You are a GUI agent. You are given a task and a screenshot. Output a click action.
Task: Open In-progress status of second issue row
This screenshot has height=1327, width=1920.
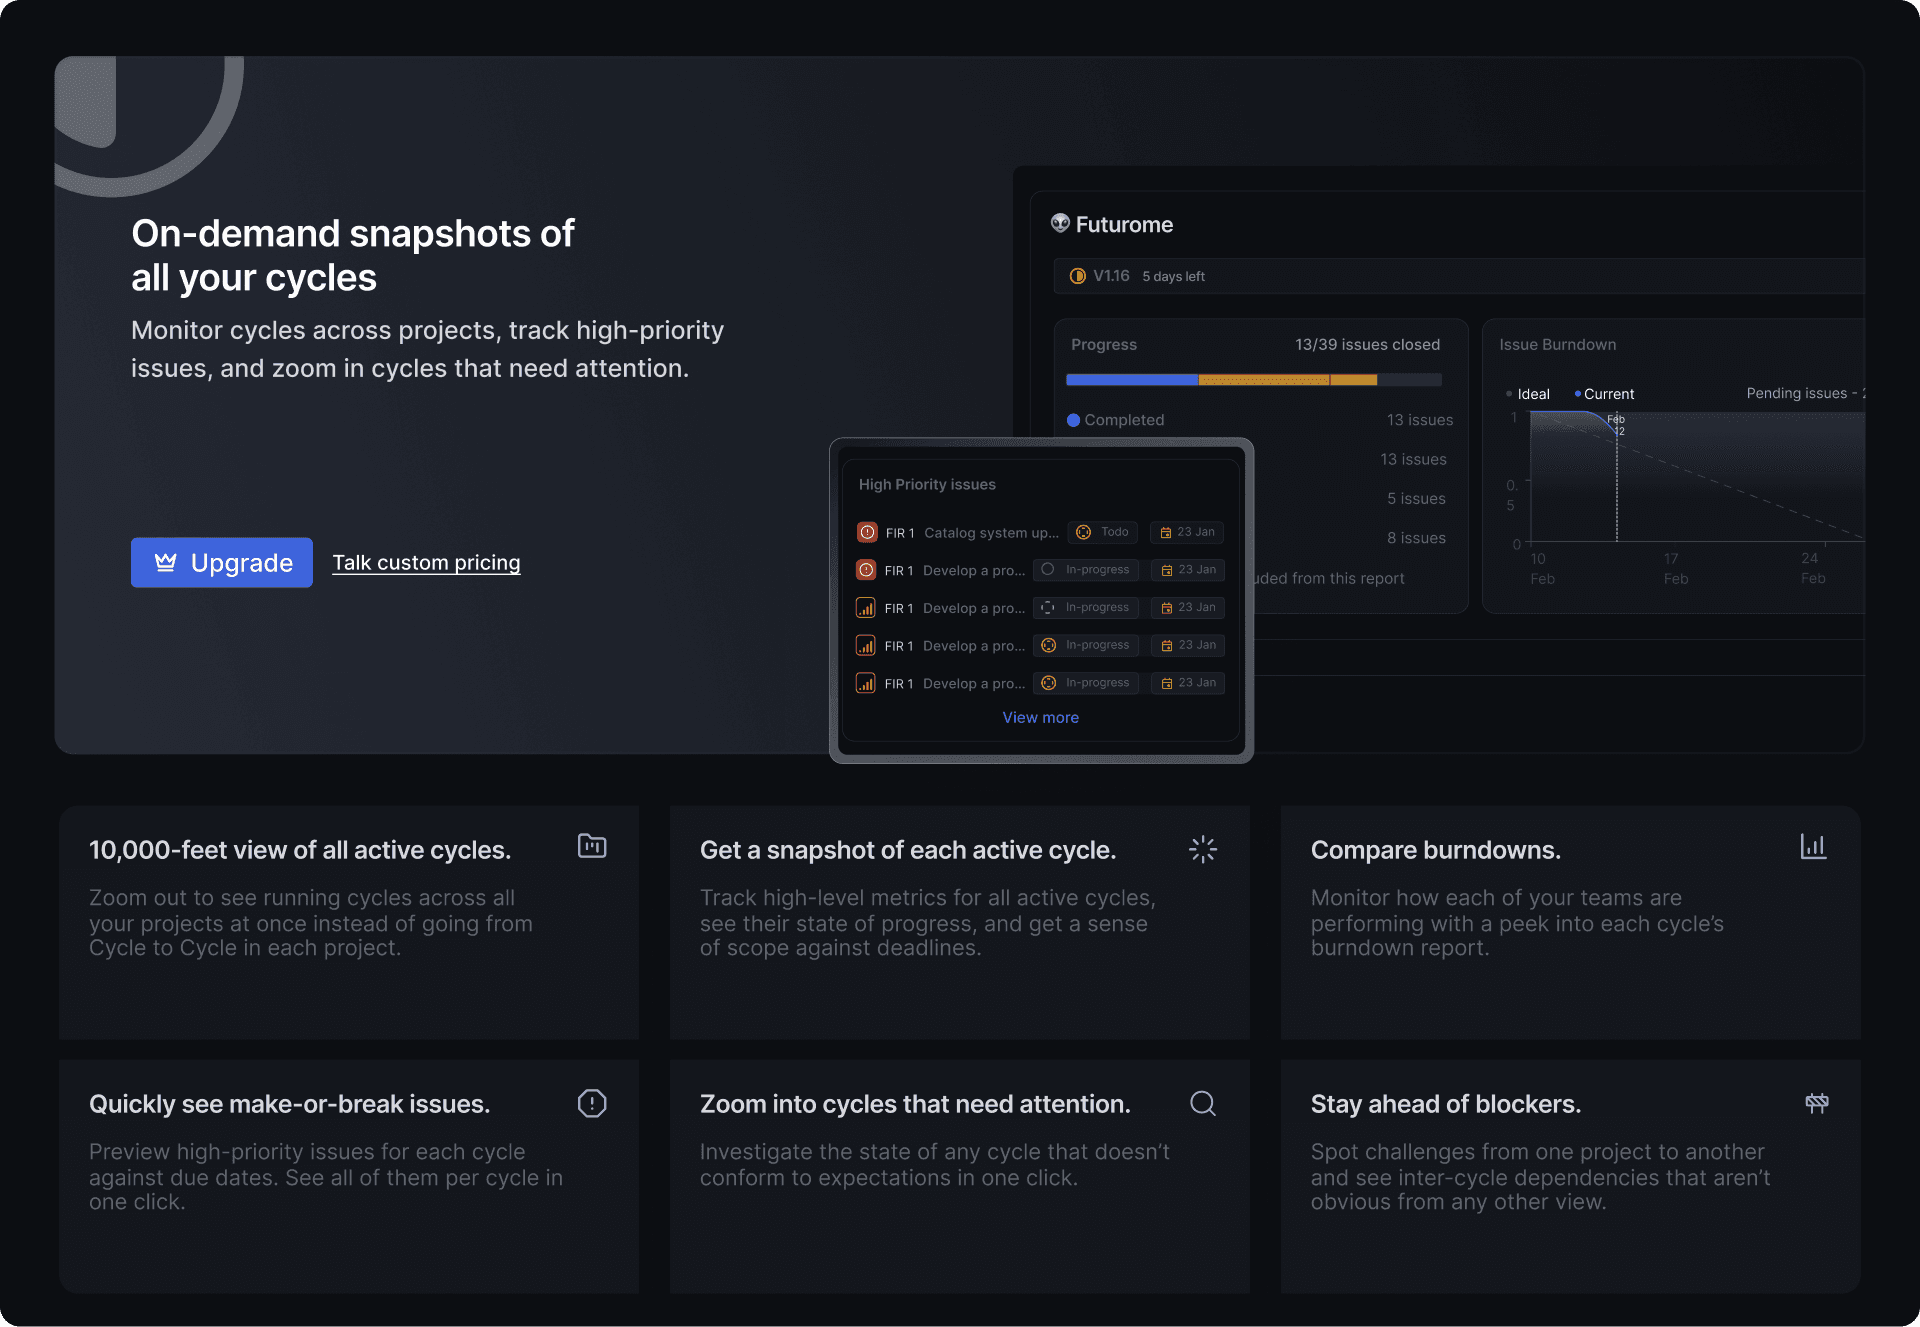click(x=1086, y=570)
